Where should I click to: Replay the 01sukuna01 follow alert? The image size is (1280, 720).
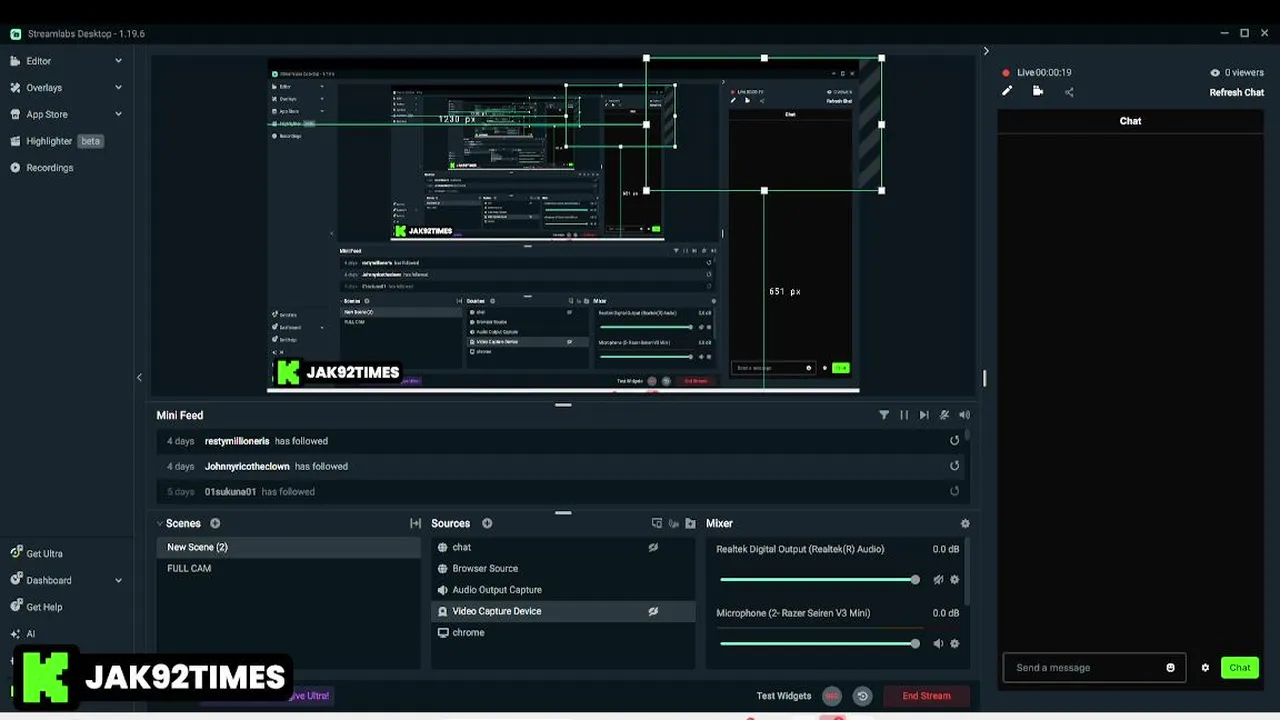click(954, 491)
